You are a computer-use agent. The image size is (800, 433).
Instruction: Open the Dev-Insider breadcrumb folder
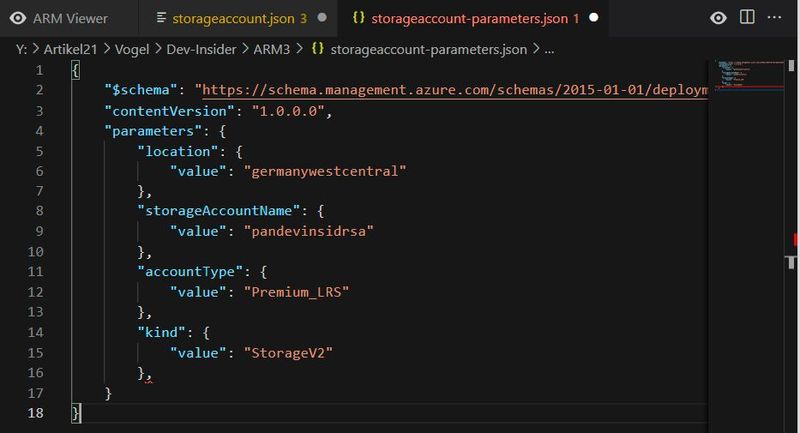coord(201,49)
